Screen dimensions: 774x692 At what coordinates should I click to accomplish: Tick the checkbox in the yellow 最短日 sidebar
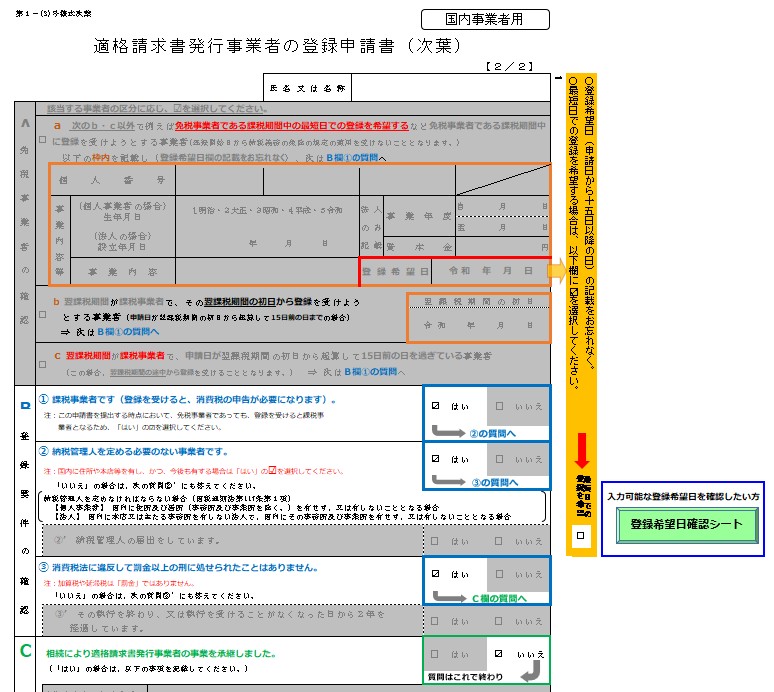click(580, 535)
